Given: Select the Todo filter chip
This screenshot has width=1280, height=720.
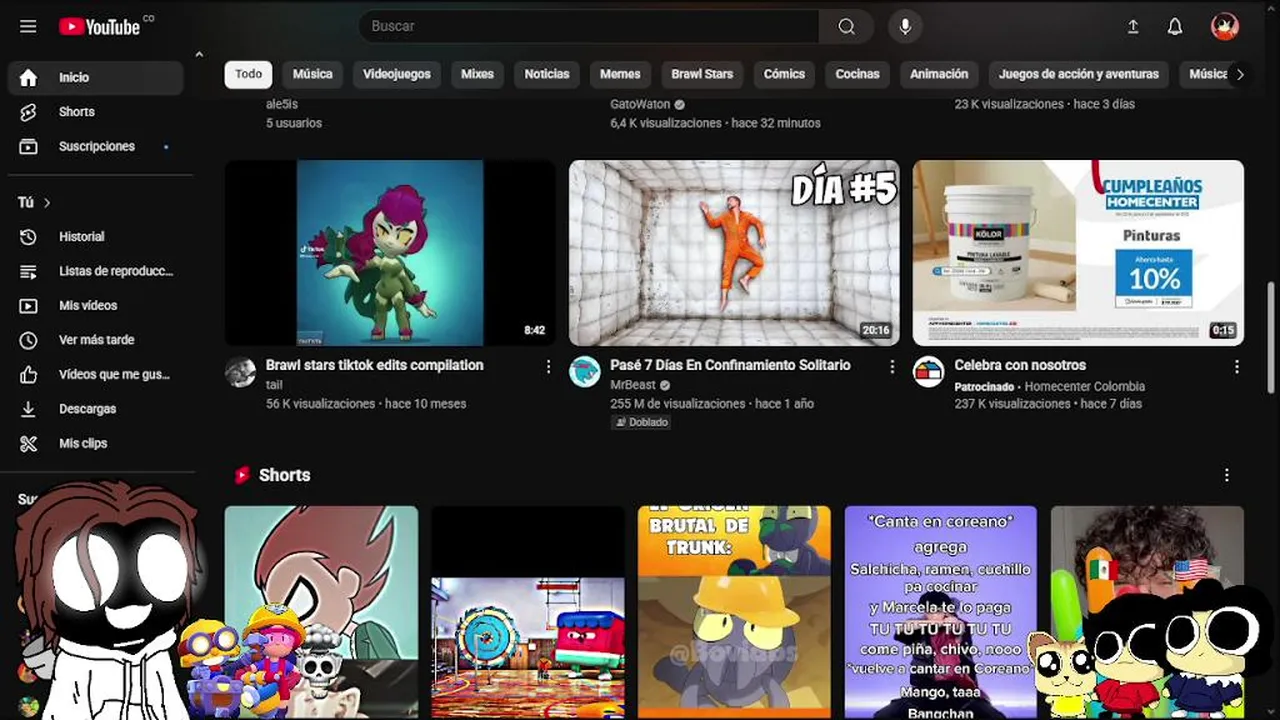Looking at the screenshot, I should tap(249, 74).
